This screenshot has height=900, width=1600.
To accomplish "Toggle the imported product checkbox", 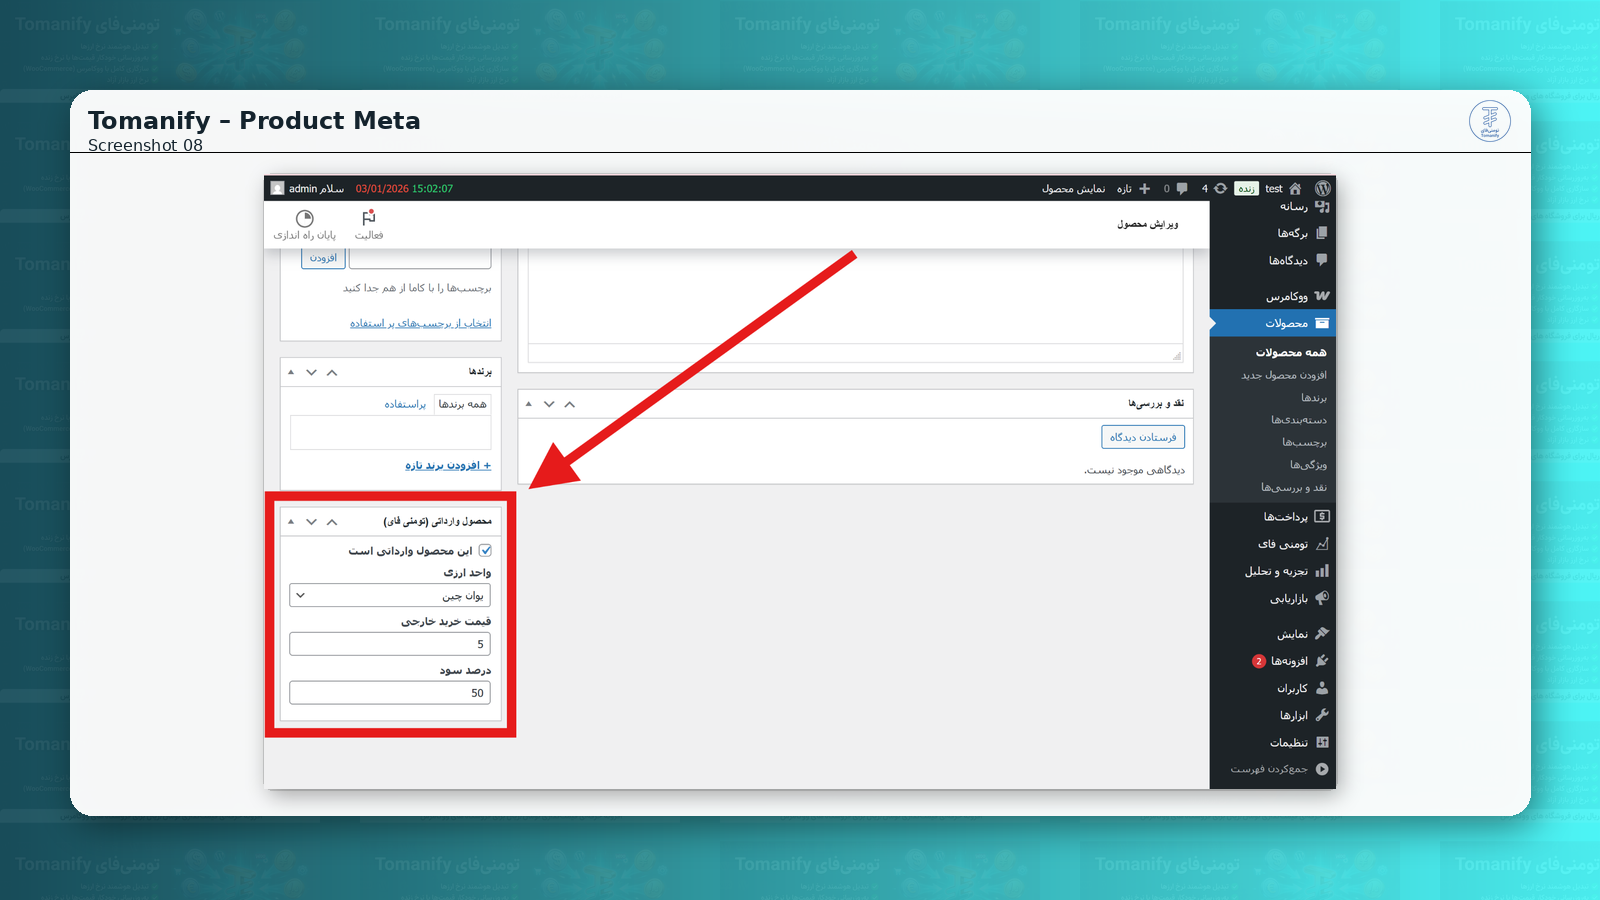I will 485,551.
